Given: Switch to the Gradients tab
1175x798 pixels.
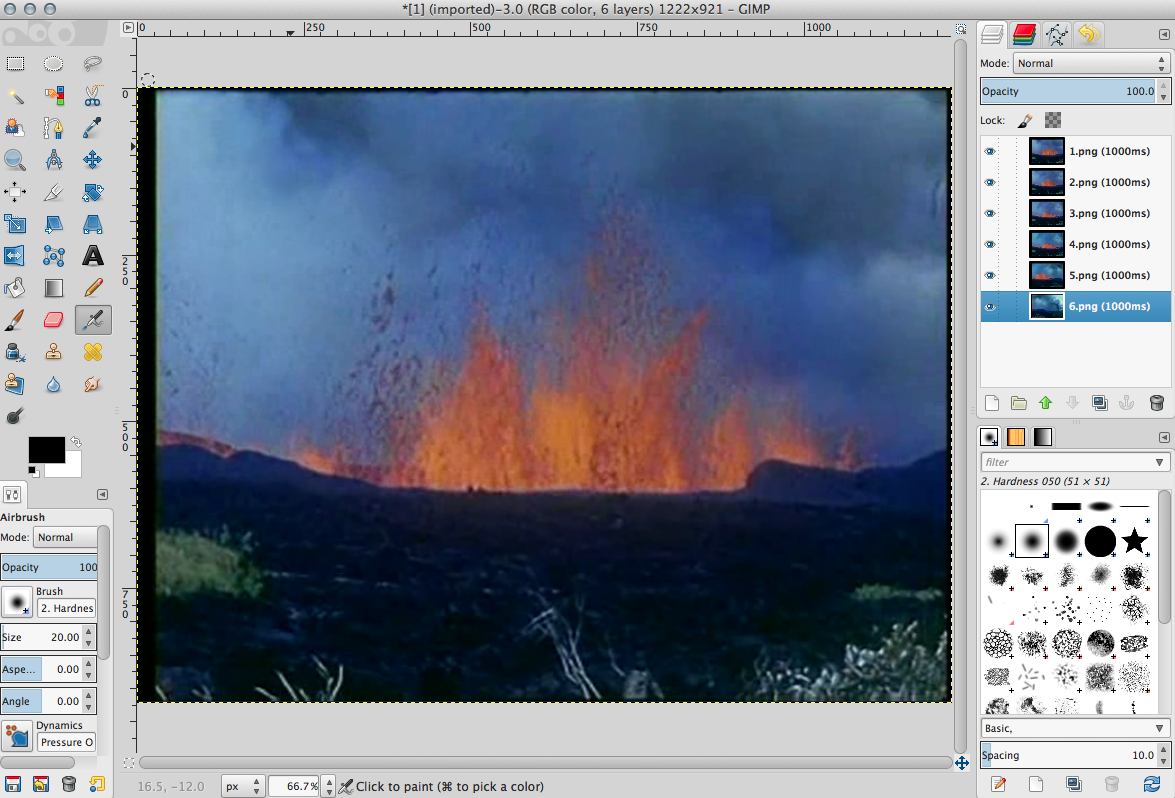Looking at the screenshot, I should click(x=1042, y=437).
